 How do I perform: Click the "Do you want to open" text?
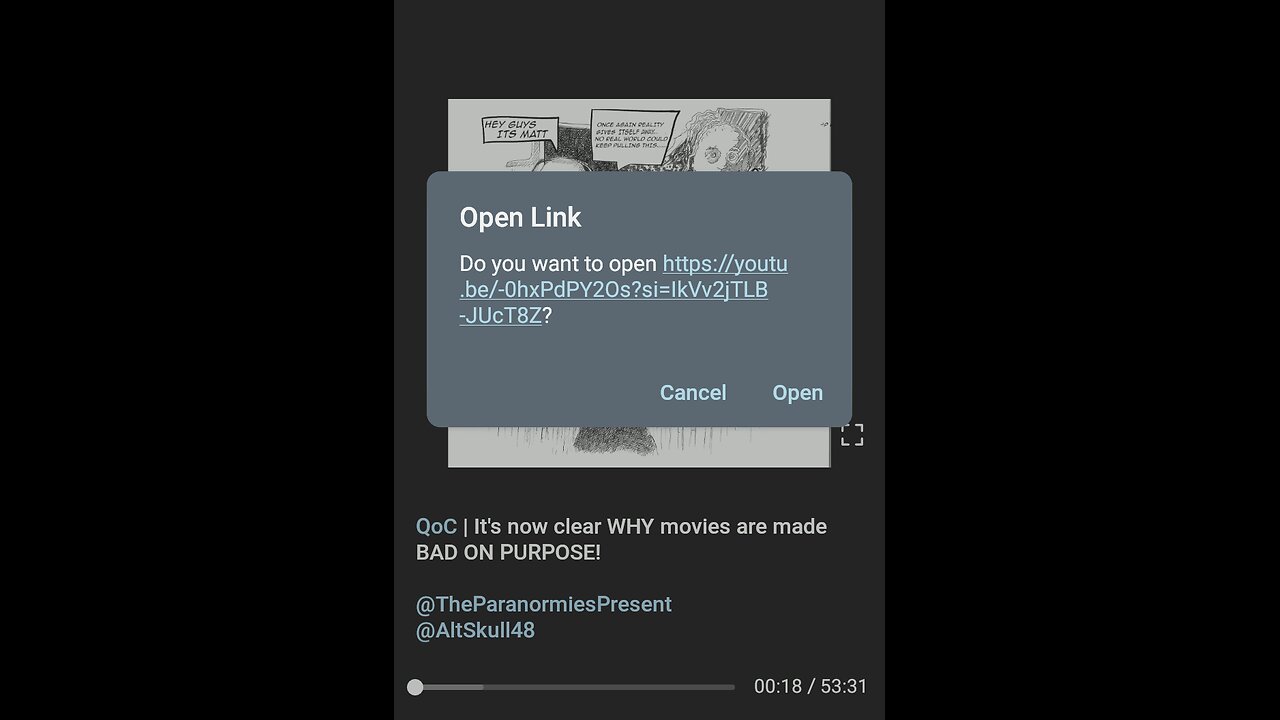pos(558,264)
